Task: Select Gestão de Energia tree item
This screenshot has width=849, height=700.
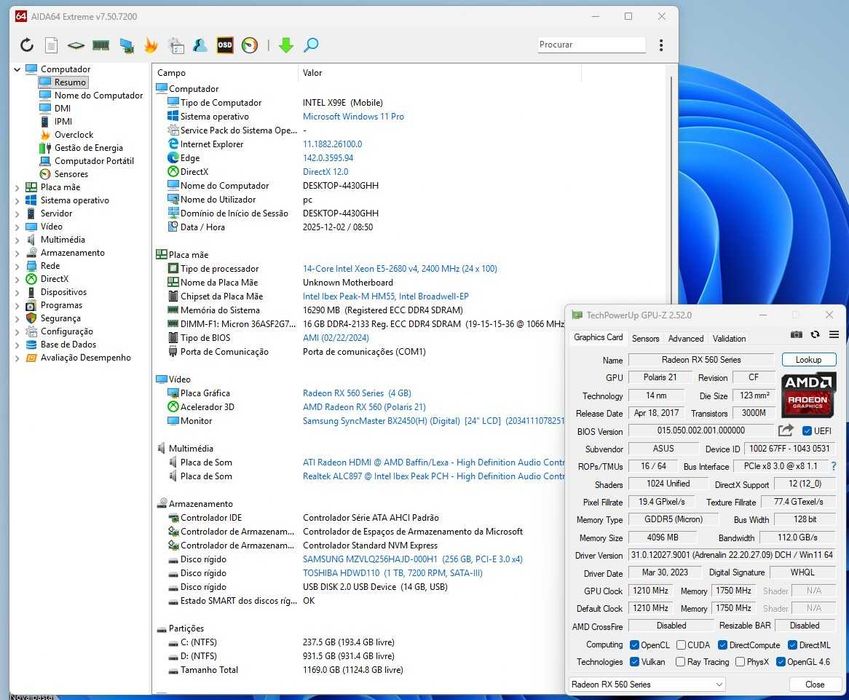Action: (88, 148)
